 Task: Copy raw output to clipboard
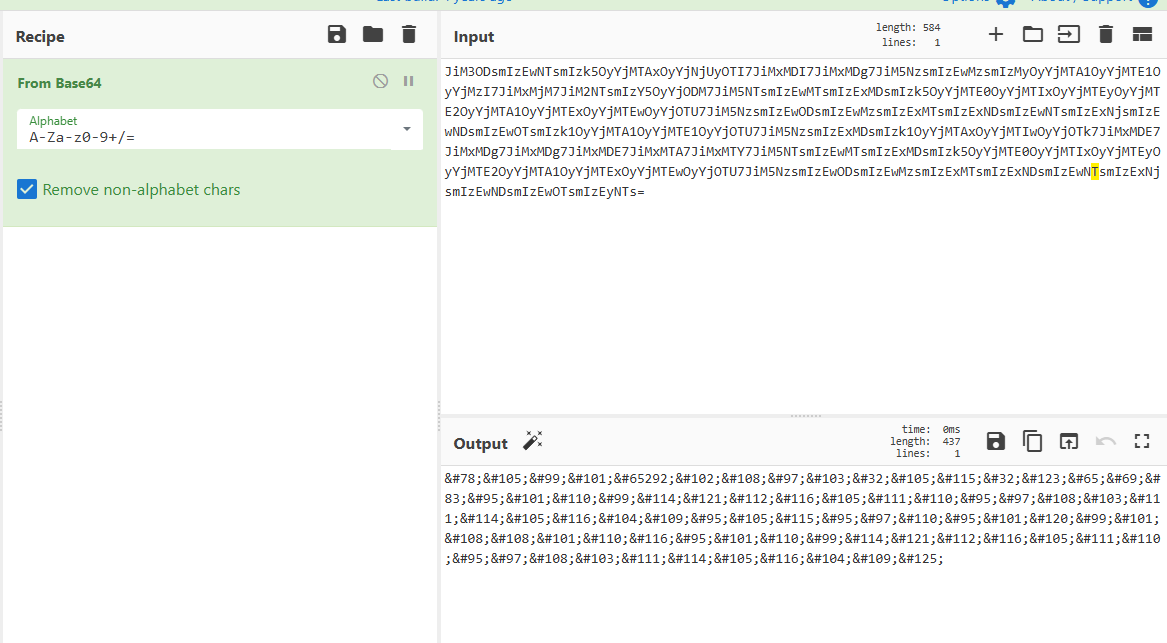[x=1032, y=441]
